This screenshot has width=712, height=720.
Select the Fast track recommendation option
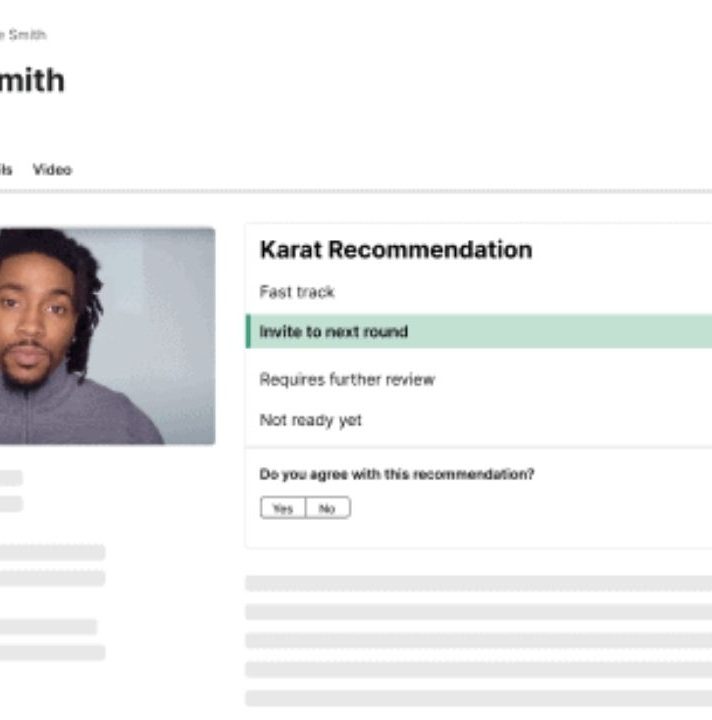(297, 292)
